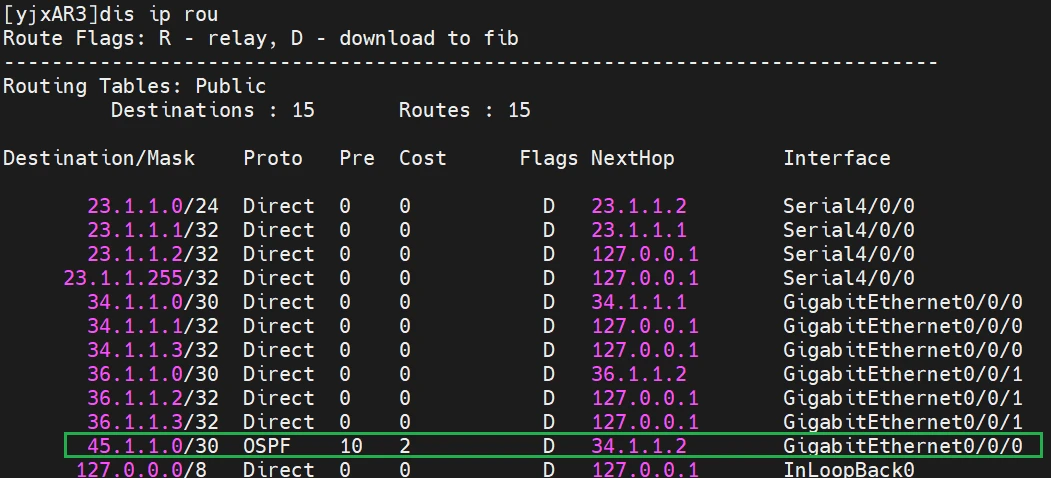Click the 'Routing Tables: Public' text
Screen dimensions: 1051x478
pos(134,86)
